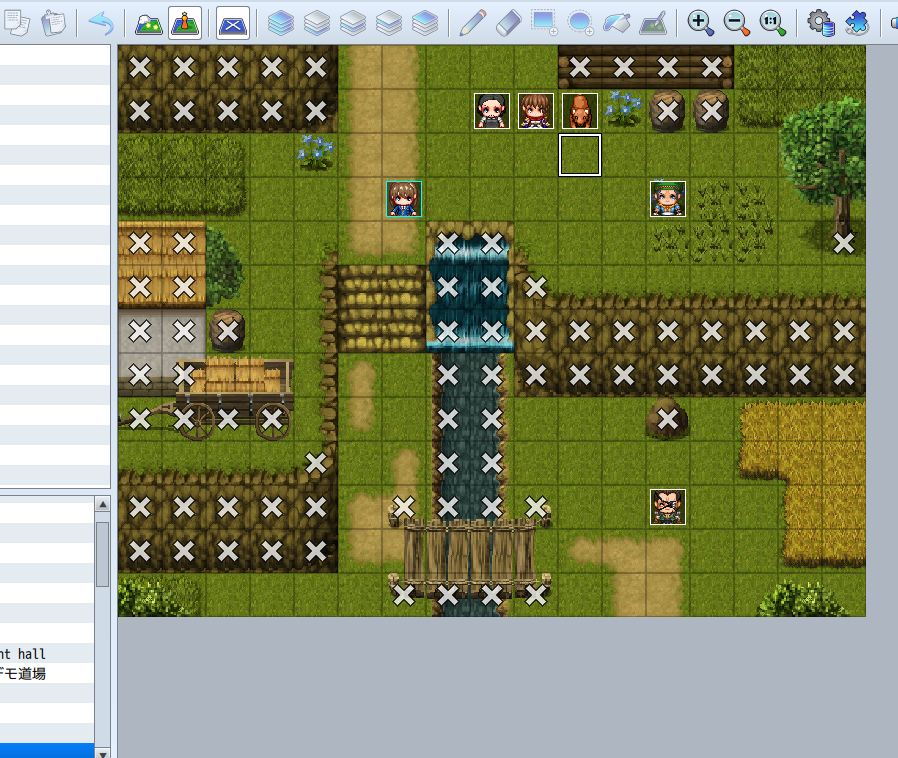Toggle the blue X passability display button
Viewport: 898px width, 758px height.
(233, 23)
